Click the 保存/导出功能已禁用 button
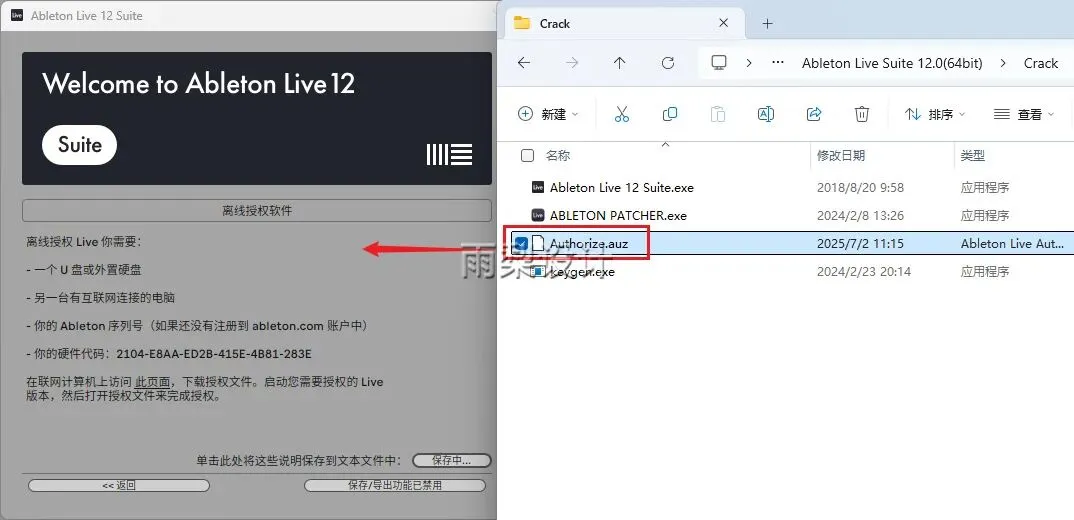The width and height of the screenshot is (1074, 520). tap(395, 485)
